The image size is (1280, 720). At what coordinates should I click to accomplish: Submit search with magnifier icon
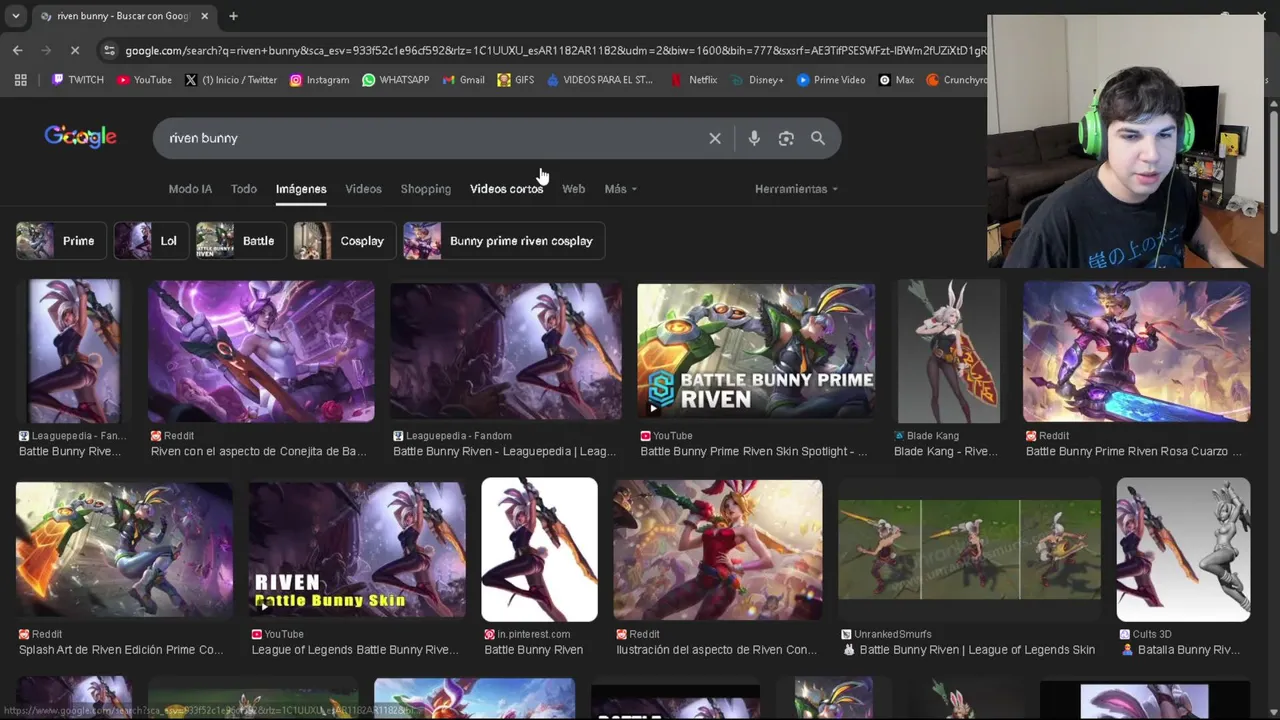coord(818,138)
